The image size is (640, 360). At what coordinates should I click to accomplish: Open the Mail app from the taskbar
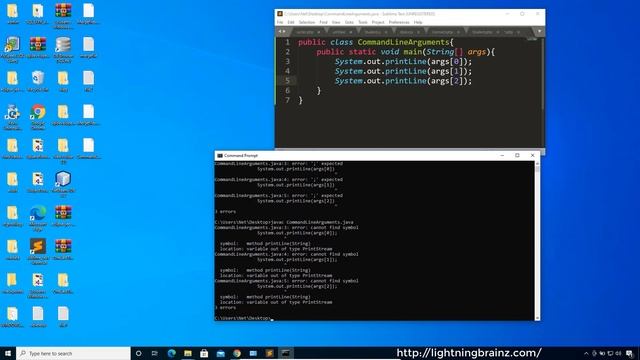click(x=221, y=353)
